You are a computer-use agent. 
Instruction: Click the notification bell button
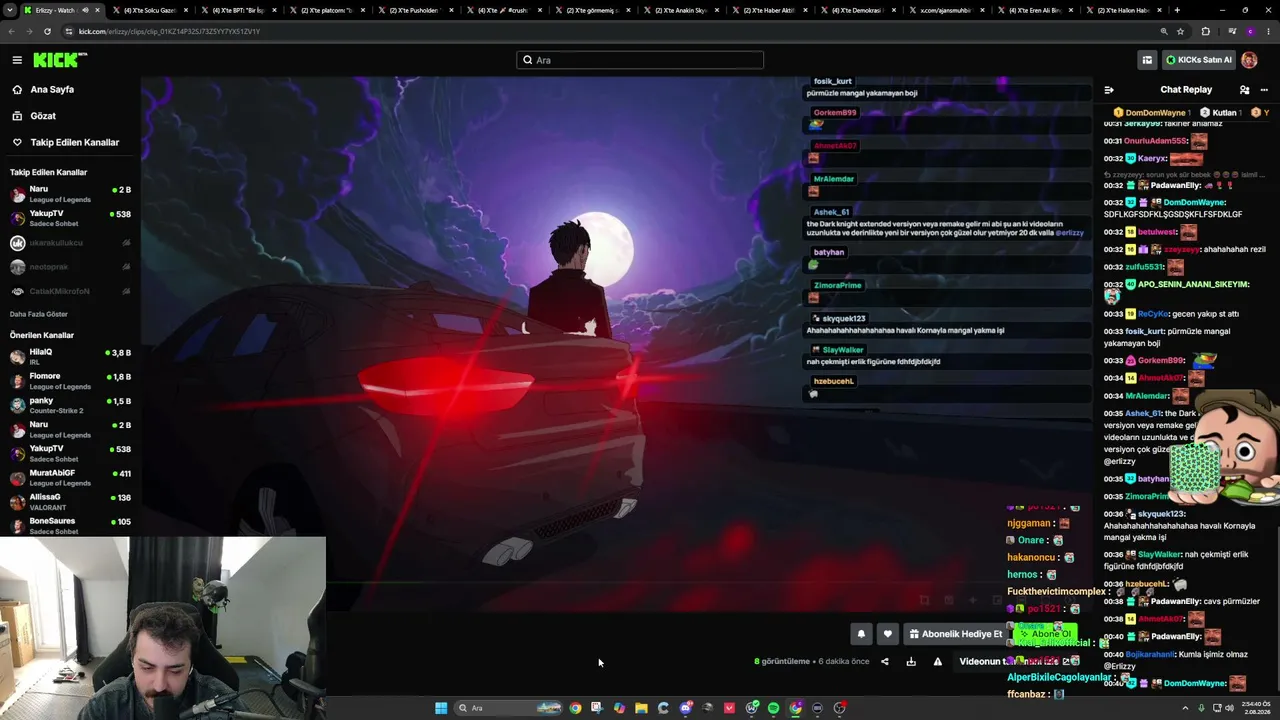(x=861, y=634)
